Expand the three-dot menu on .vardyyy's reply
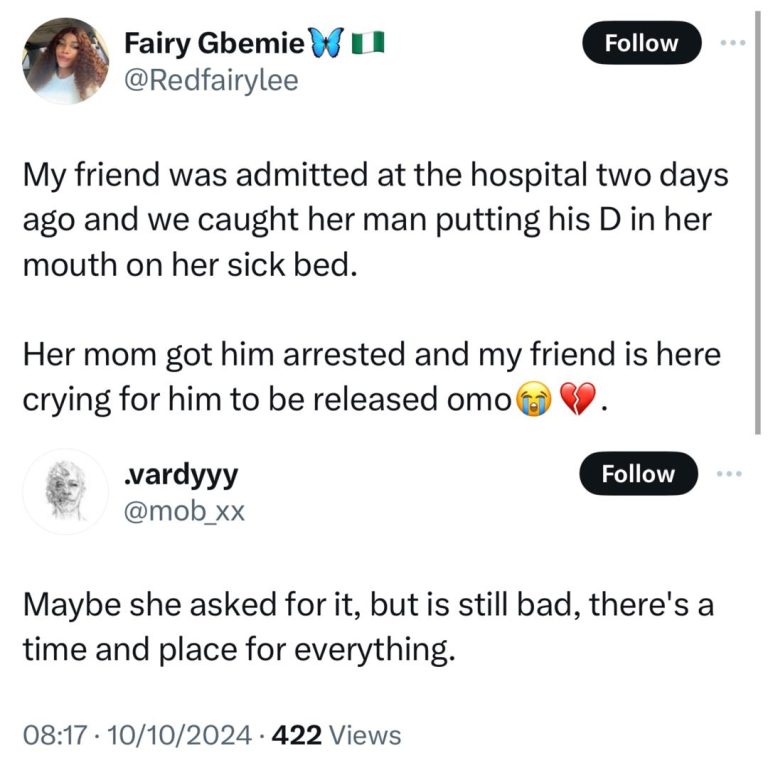This screenshot has height=768, width=768. (733, 475)
